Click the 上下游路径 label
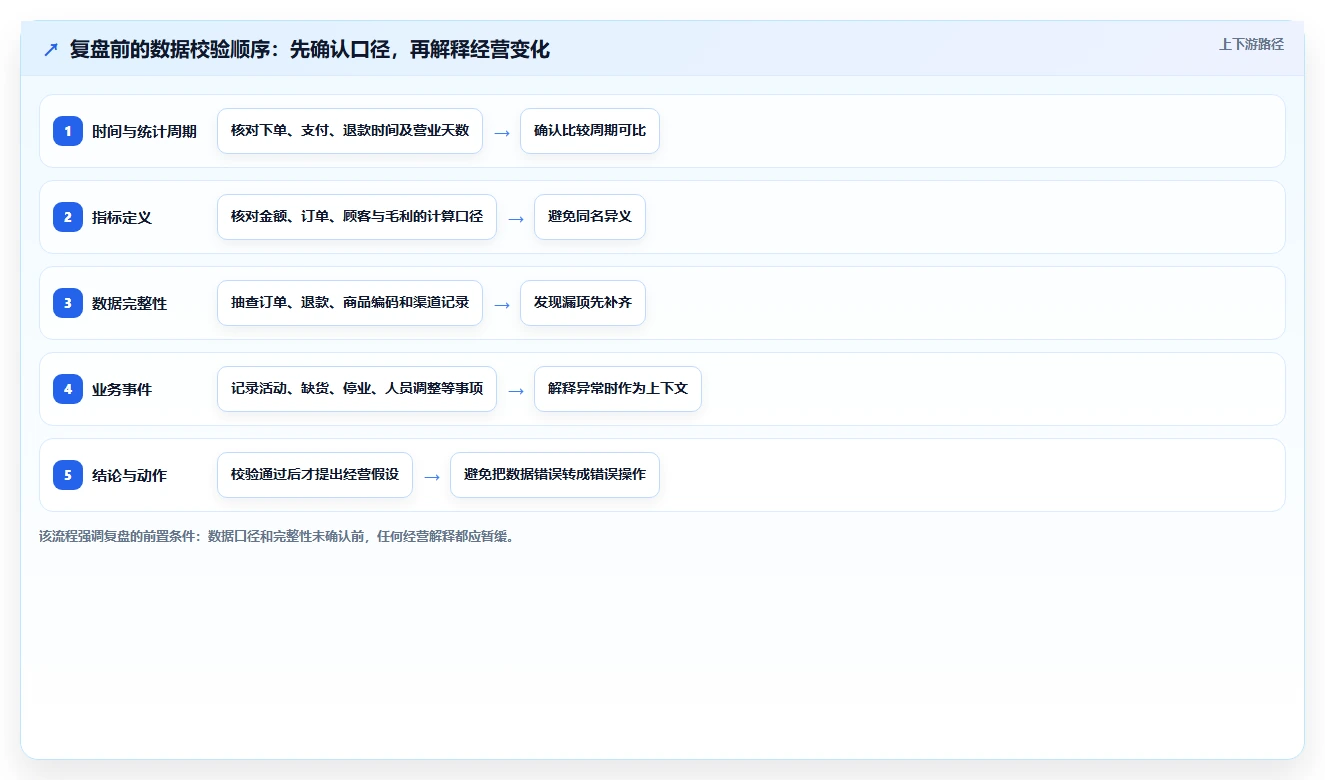The width and height of the screenshot is (1325, 780). pyautogui.click(x=1251, y=44)
